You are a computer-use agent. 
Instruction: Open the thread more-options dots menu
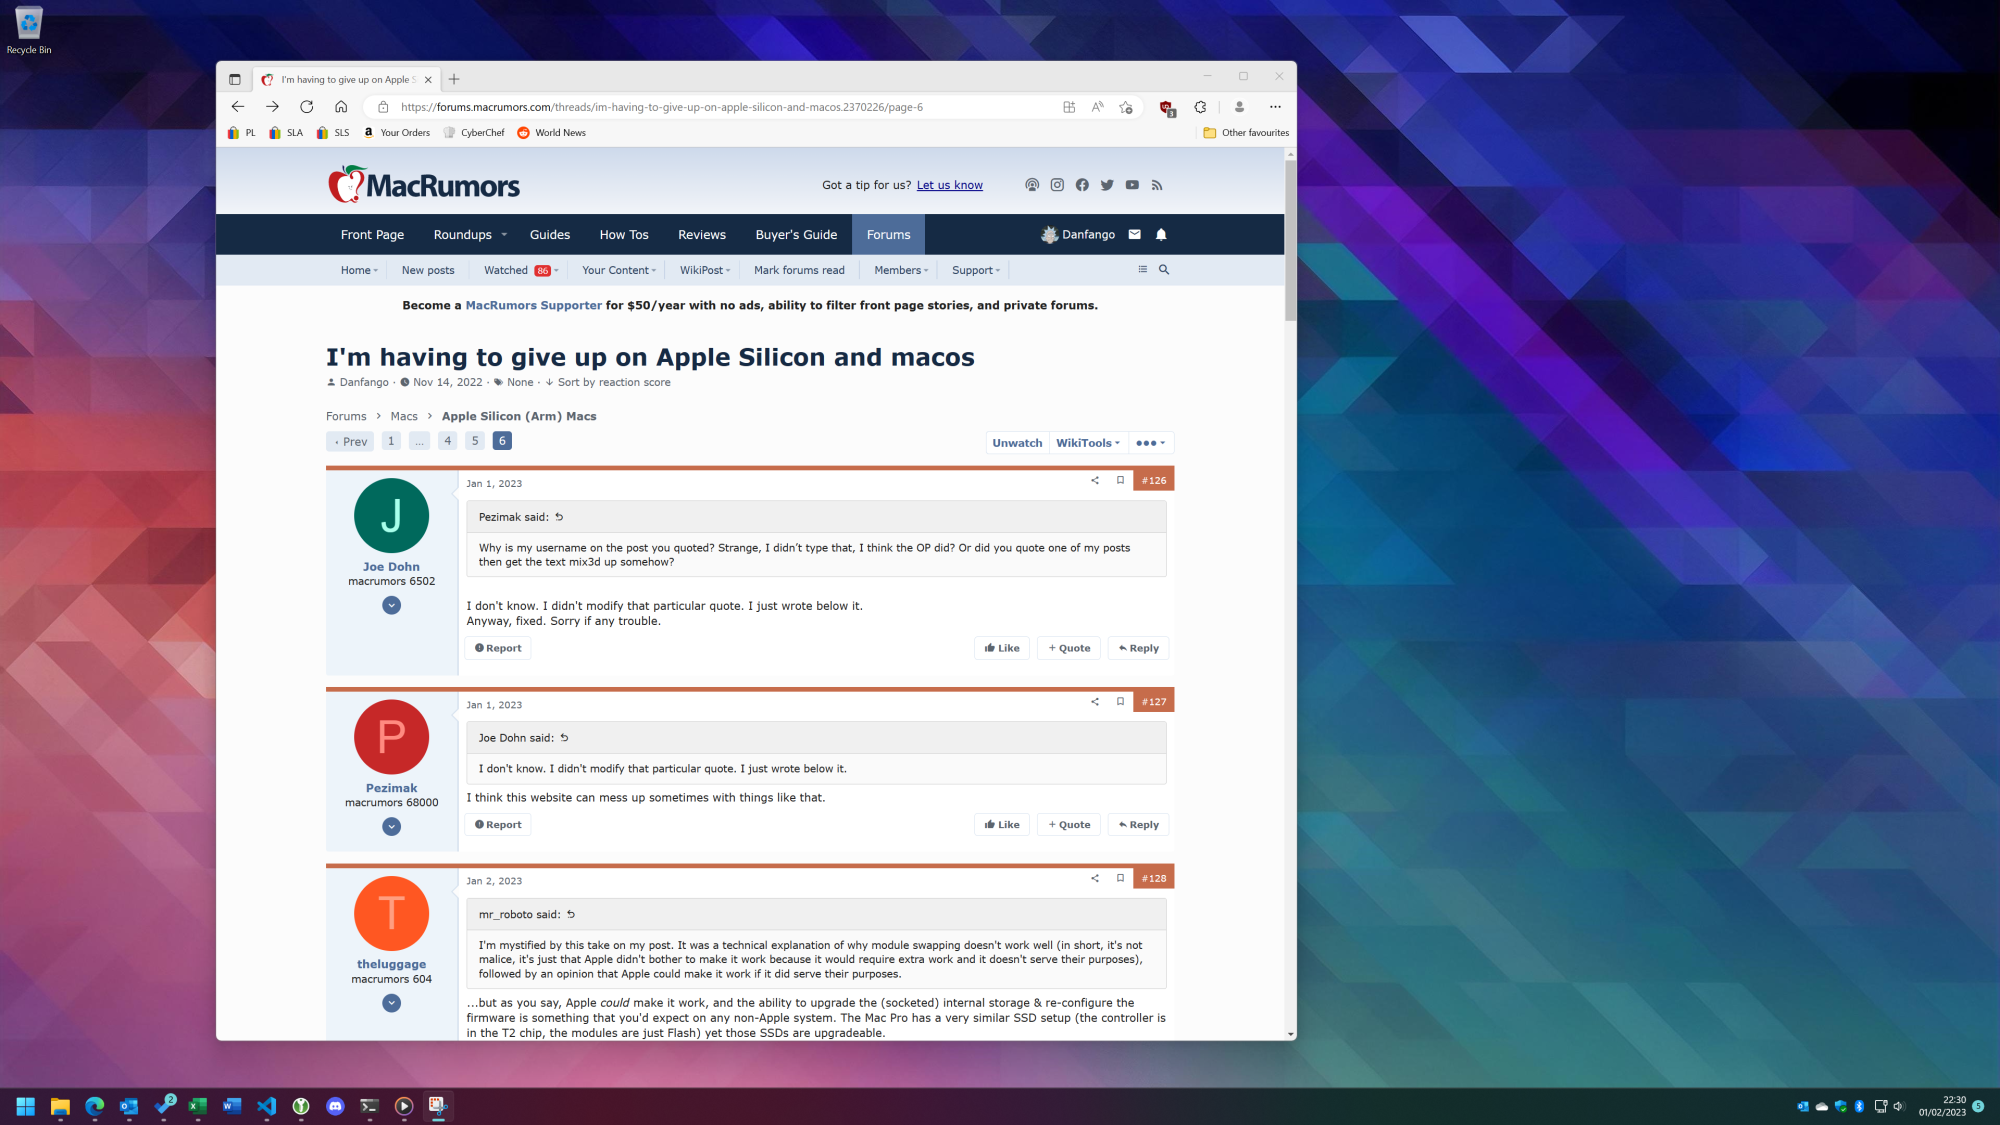point(1150,443)
